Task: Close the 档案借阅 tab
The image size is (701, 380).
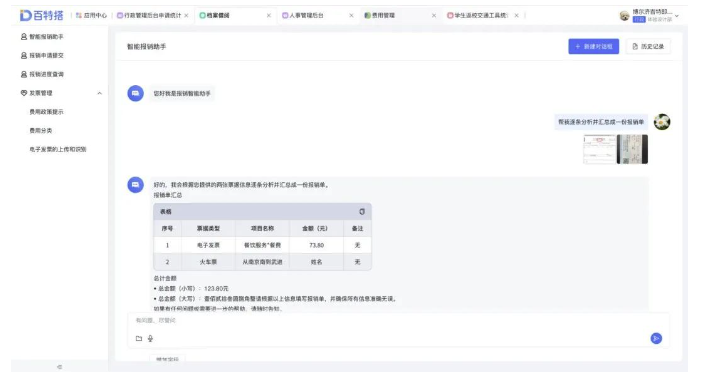Action: (x=269, y=15)
